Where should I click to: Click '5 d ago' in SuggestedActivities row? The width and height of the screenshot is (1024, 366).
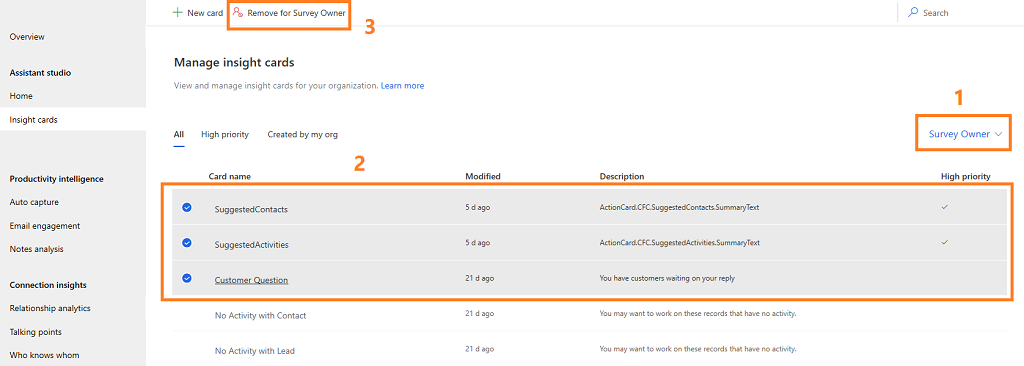[x=477, y=242]
